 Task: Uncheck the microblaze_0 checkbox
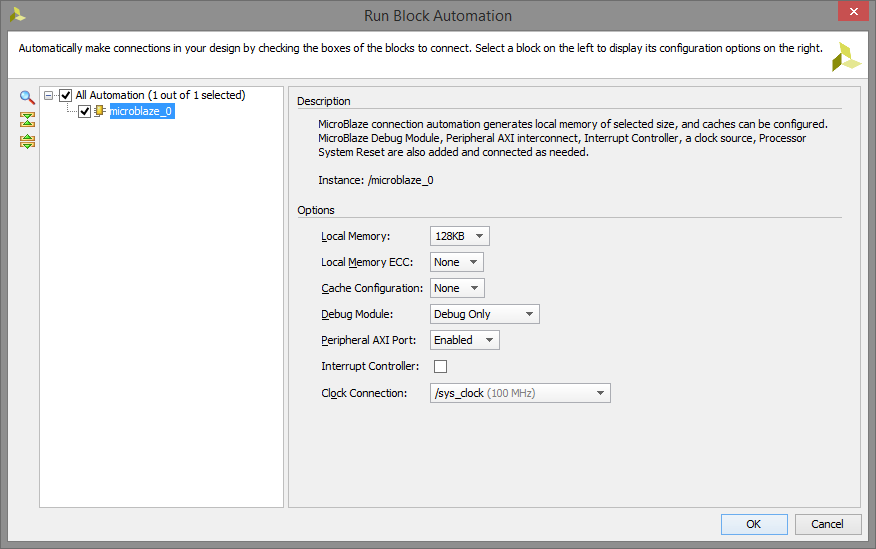pos(84,111)
